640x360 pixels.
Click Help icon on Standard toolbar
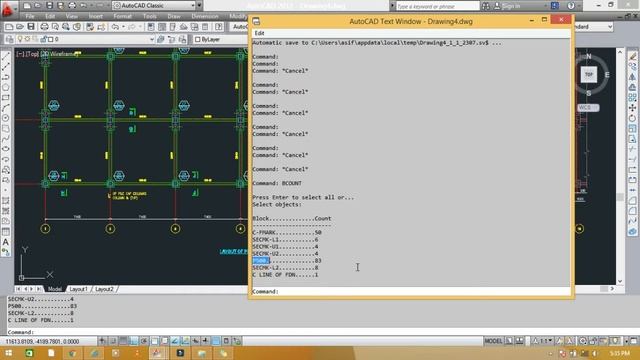coord(219,27)
